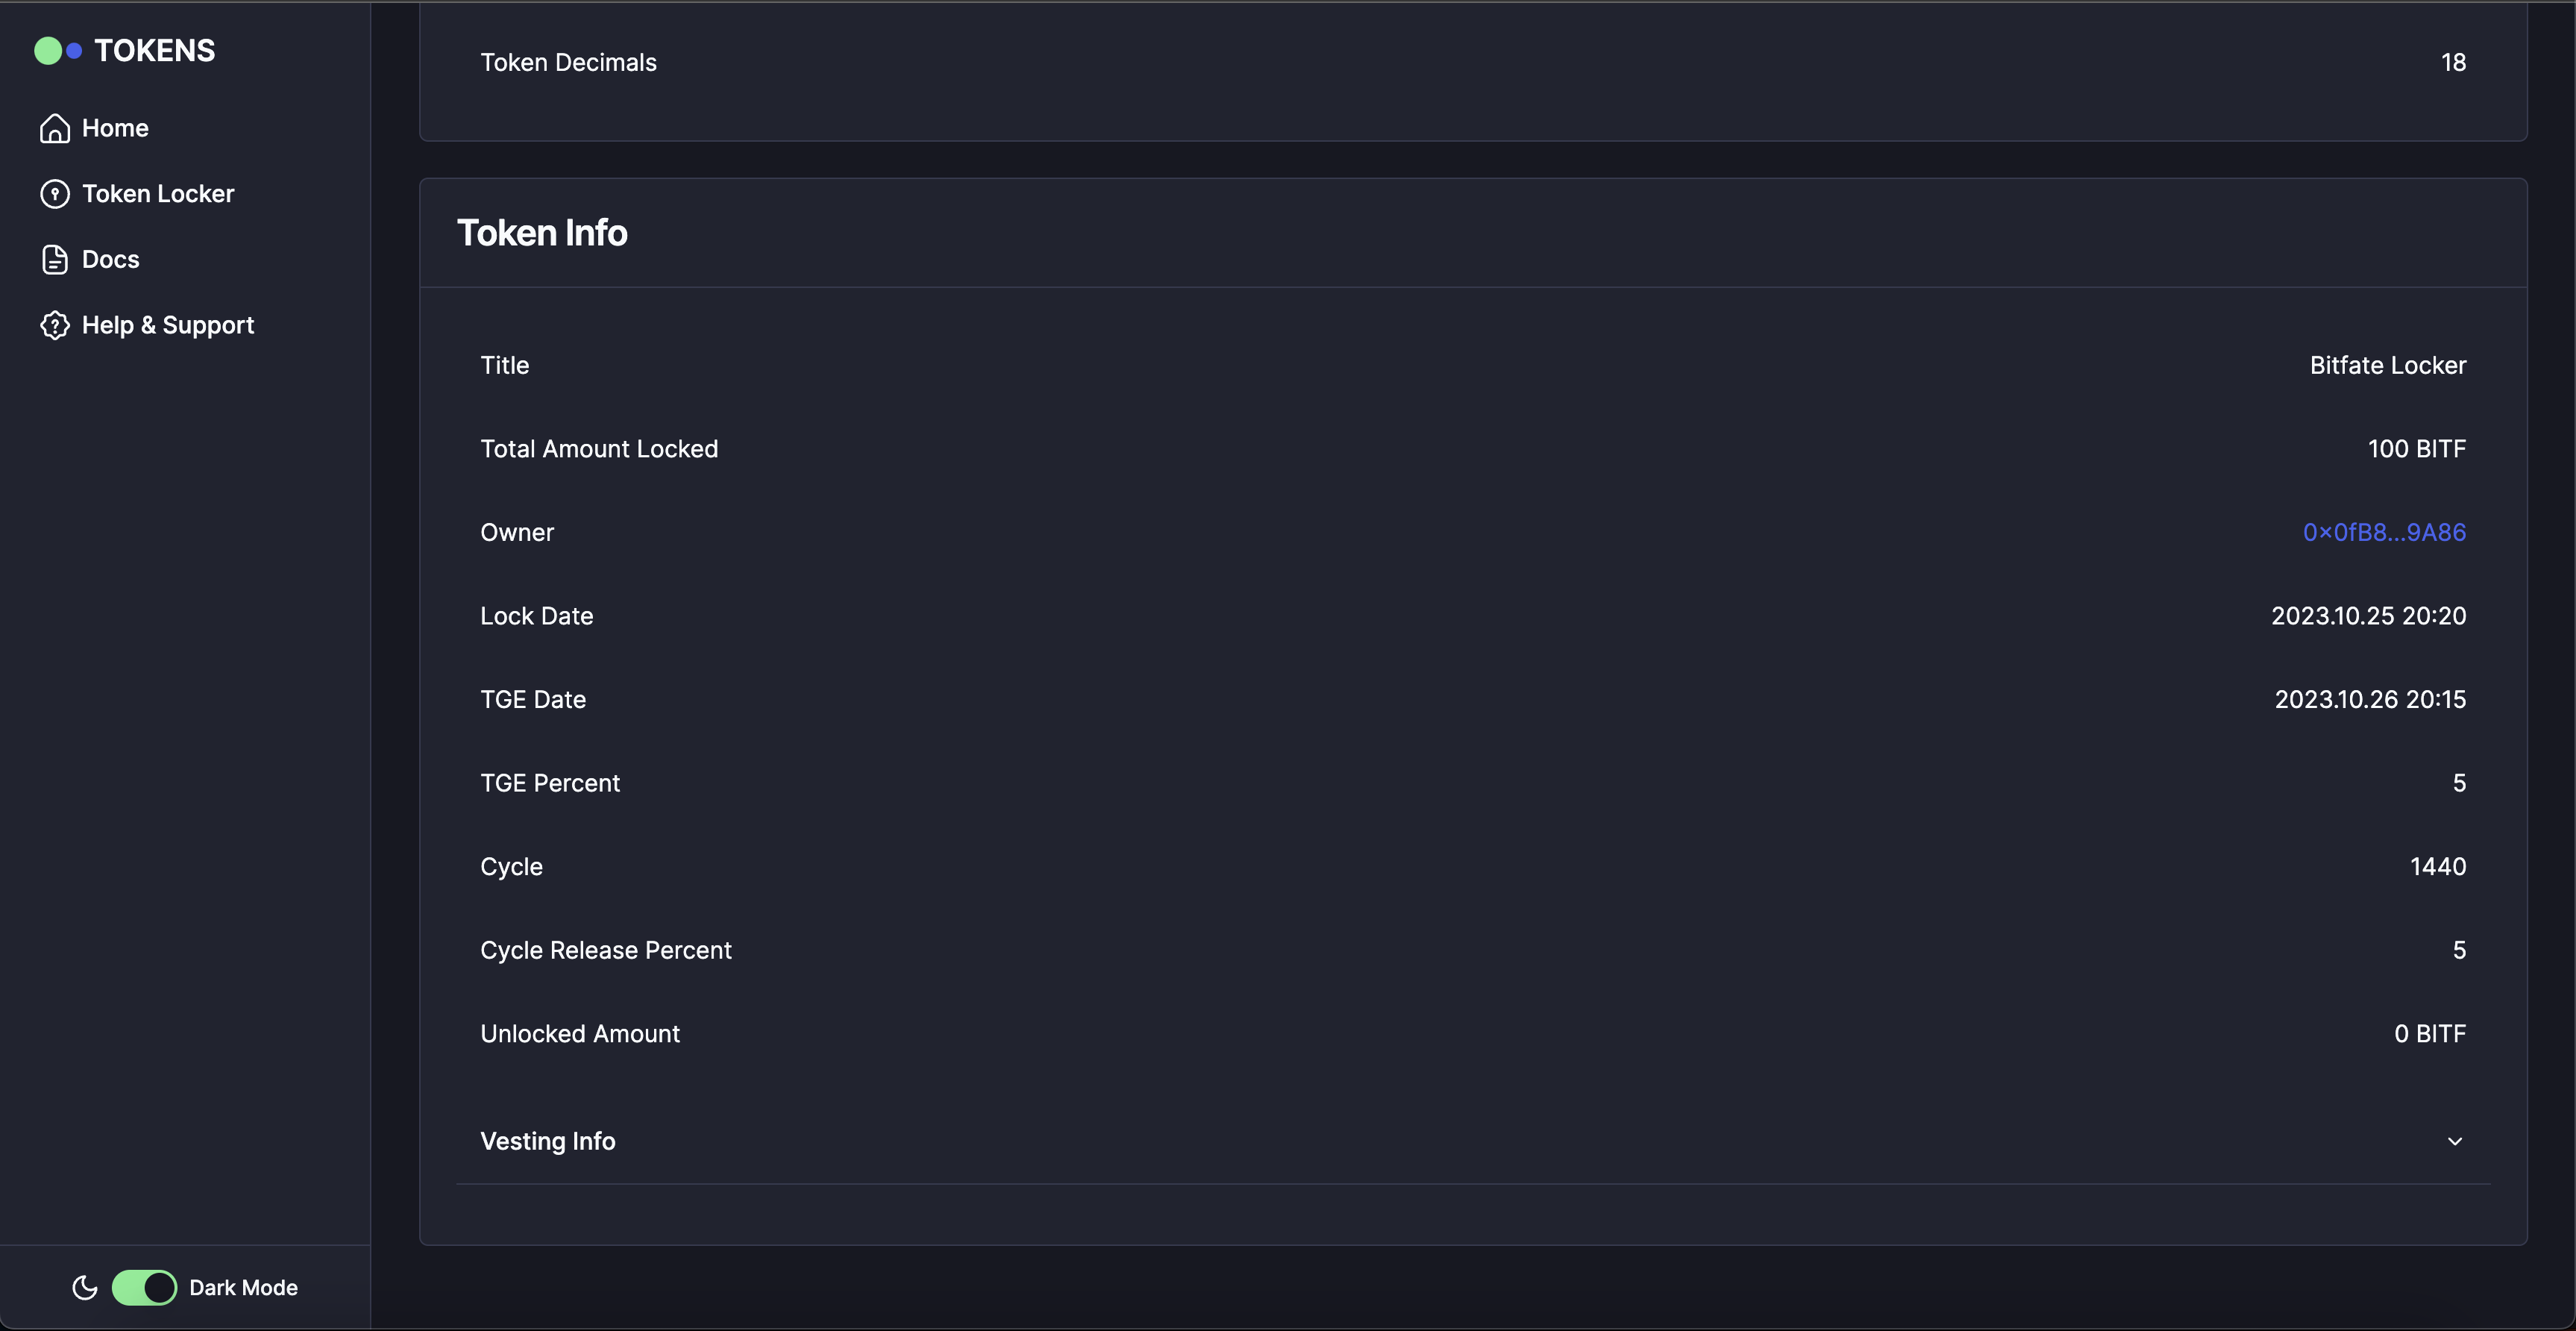Click the green dot in the TOKENS logo
2576x1331 pixels.
pos(50,49)
